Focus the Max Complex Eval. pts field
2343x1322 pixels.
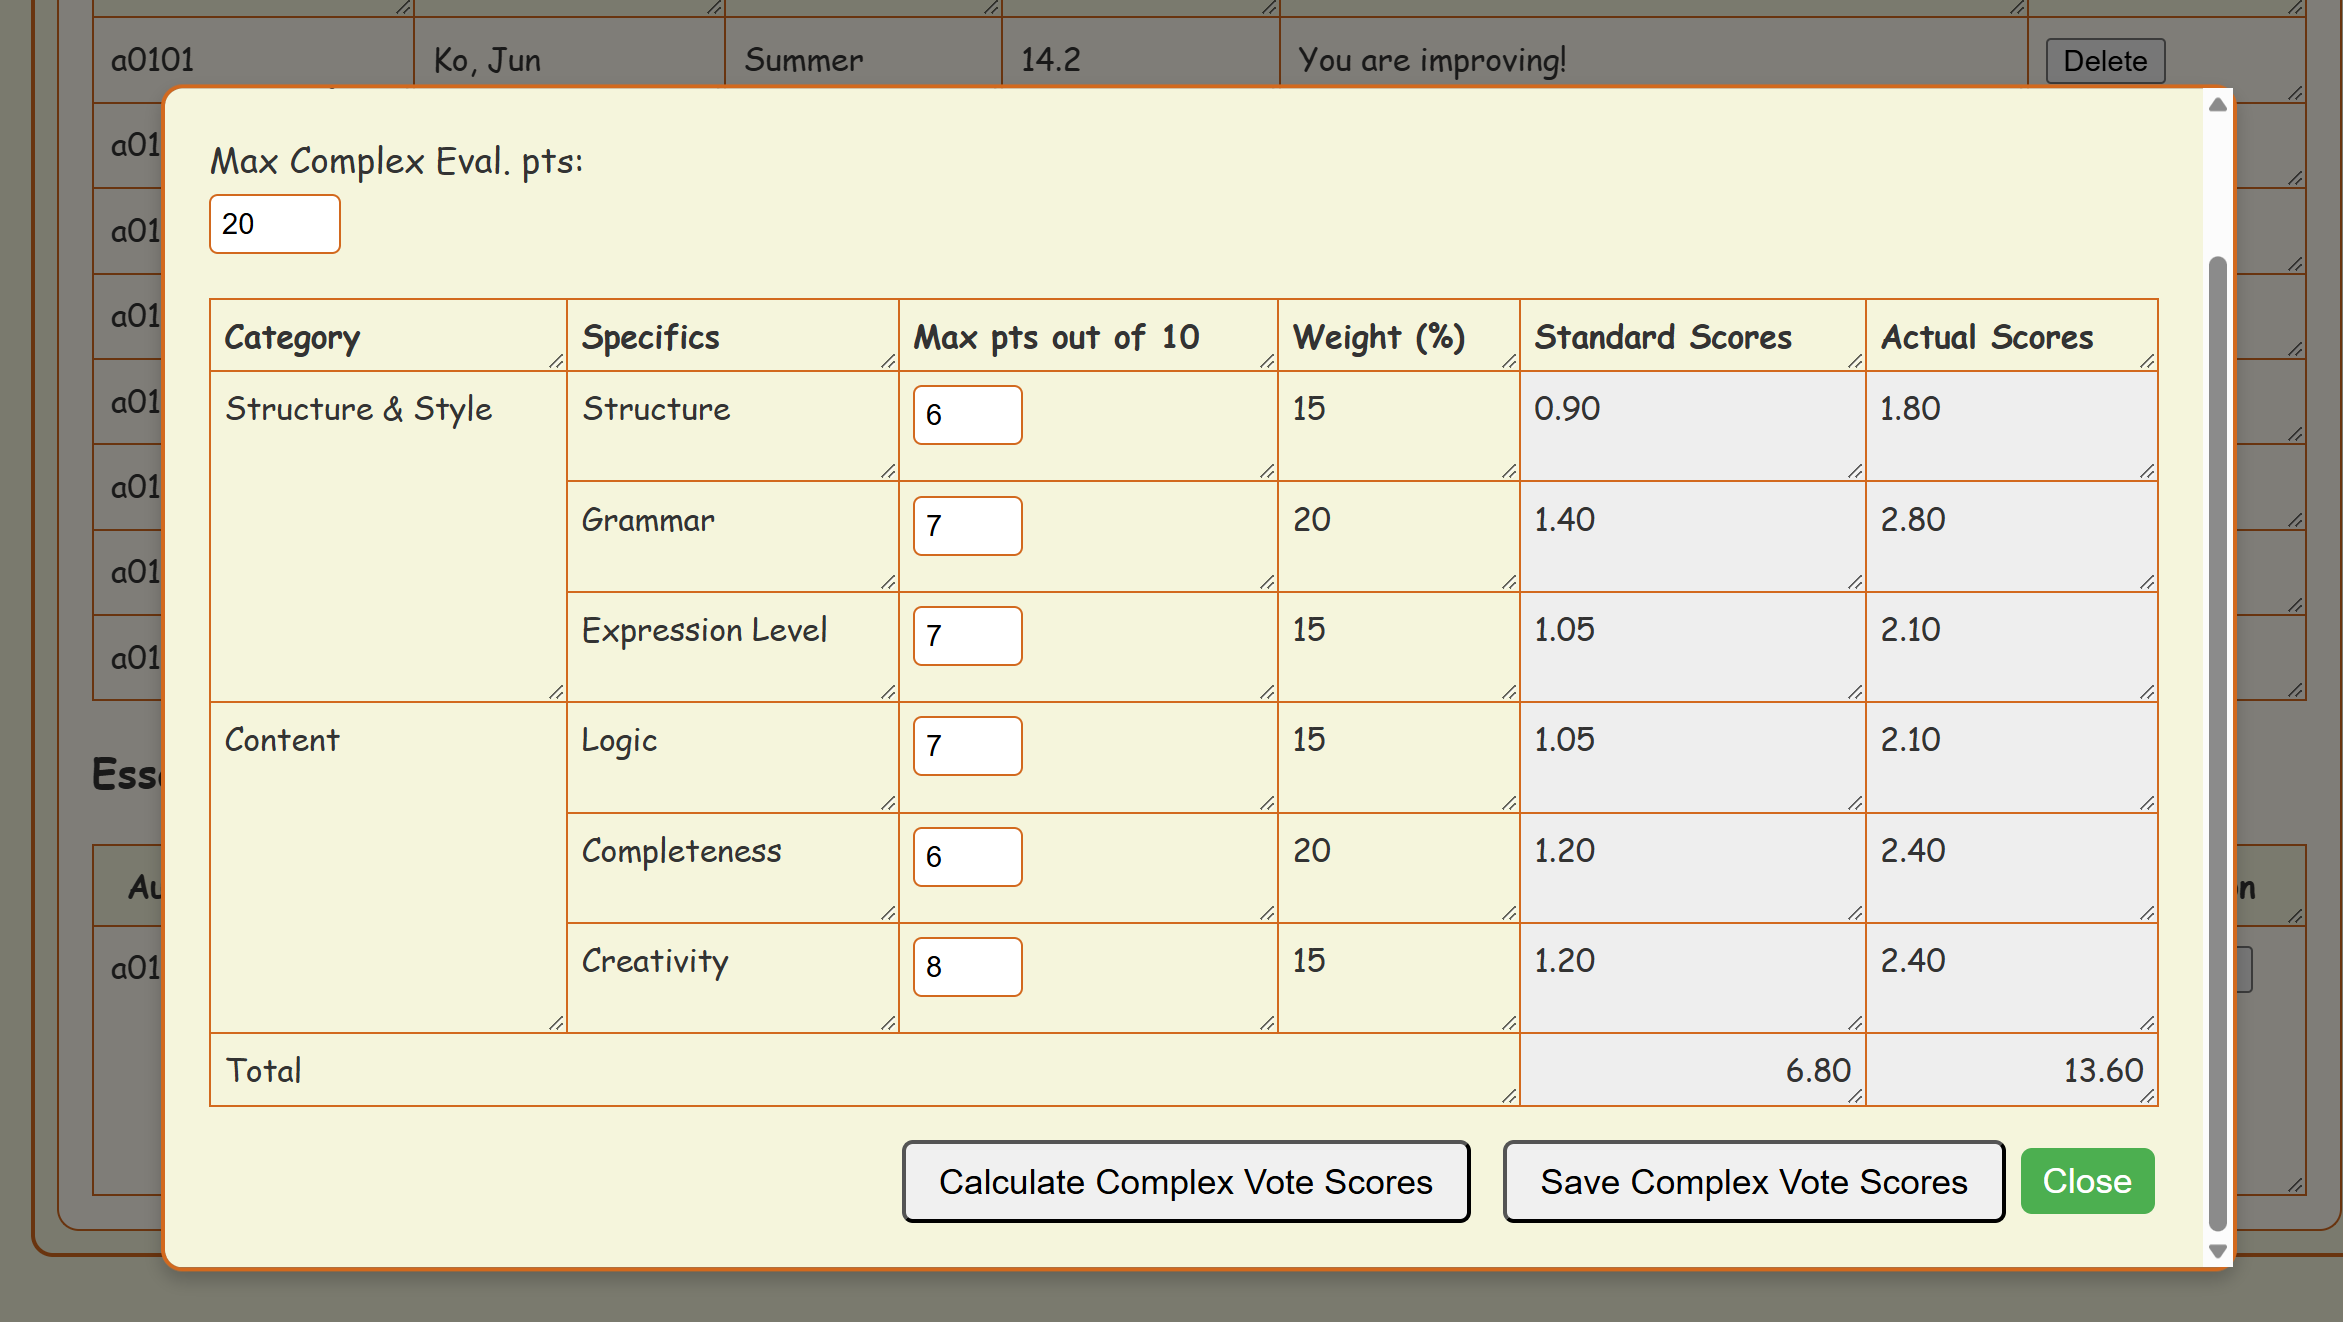[x=274, y=224]
